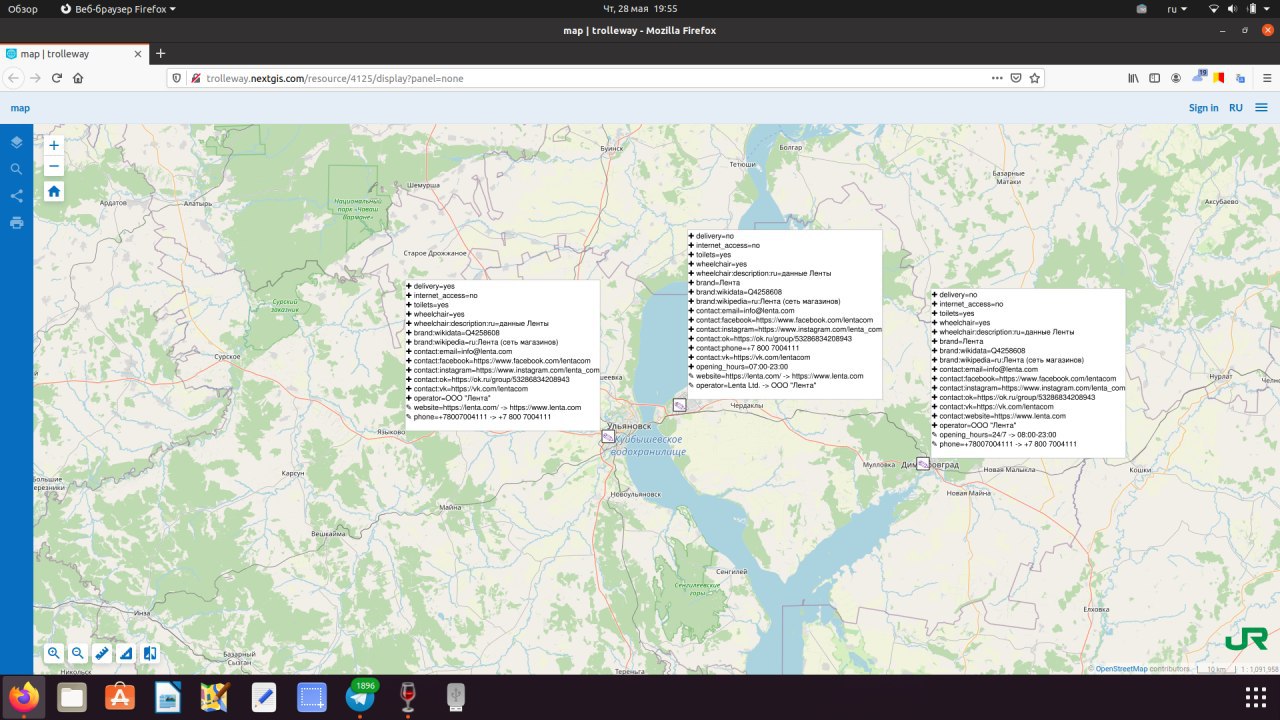Open the Веб-браузер Firefox app menu
The height and width of the screenshot is (720, 1280).
(x=118, y=9)
